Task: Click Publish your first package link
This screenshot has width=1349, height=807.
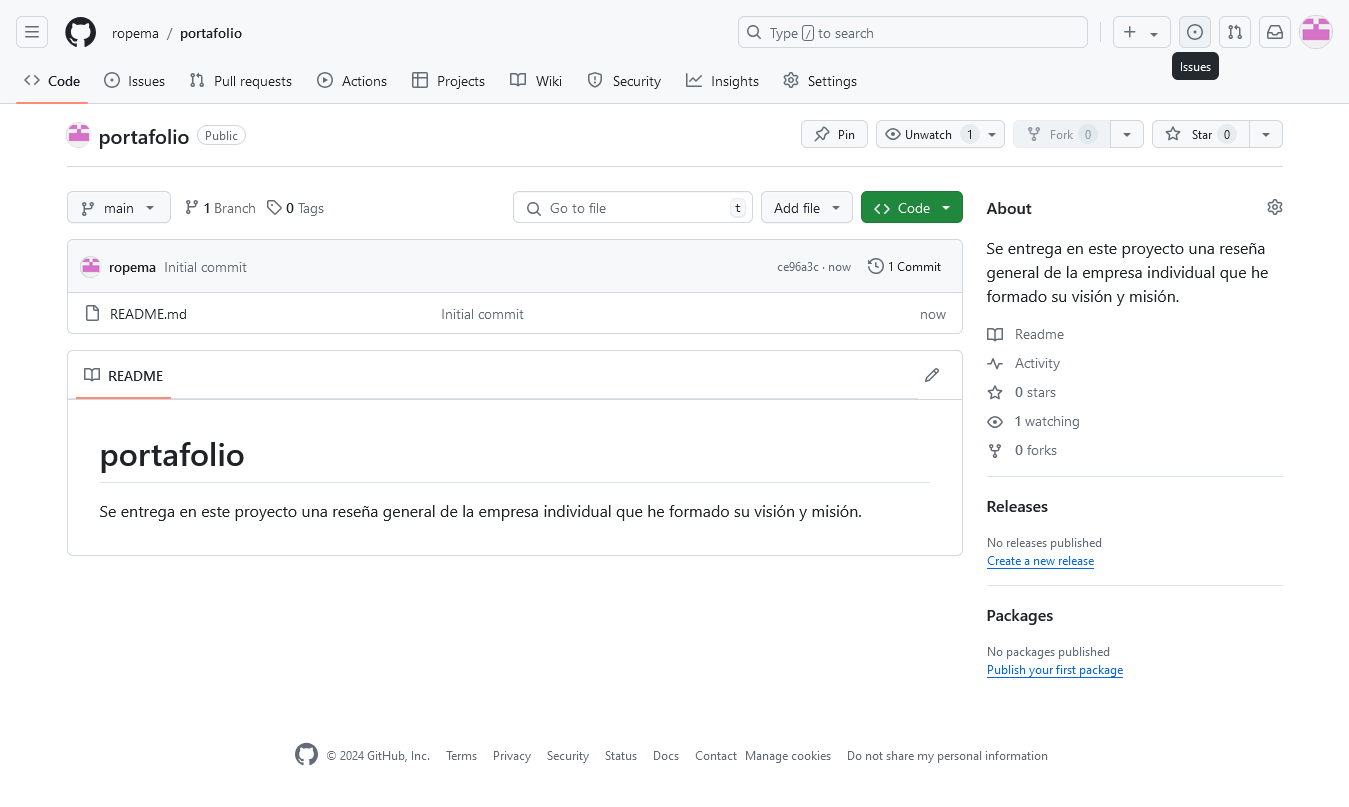Action: click(x=1055, y=670)
